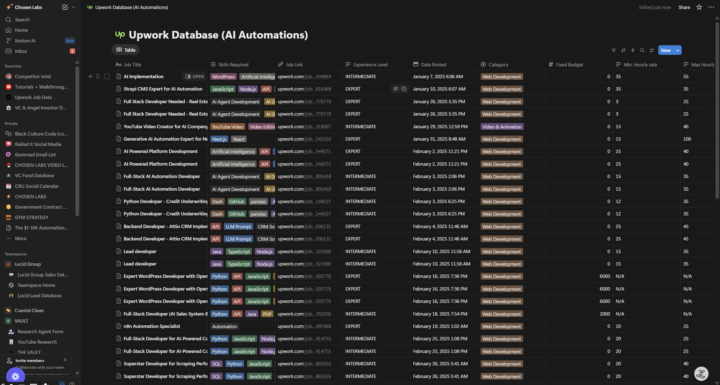
Task: Click comment icon in Strapi CMS Expert row
Action: click(395, 89)
